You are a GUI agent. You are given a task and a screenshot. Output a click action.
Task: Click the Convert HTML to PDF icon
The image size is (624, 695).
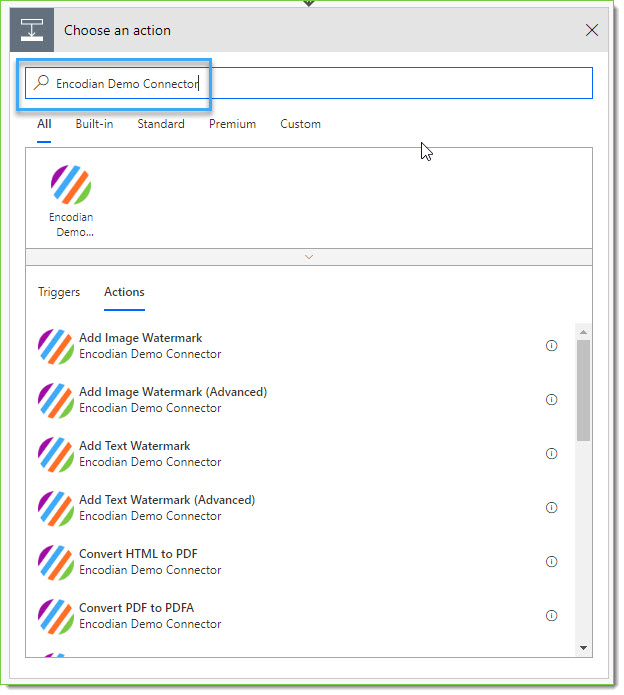click(x=56, y=562)
